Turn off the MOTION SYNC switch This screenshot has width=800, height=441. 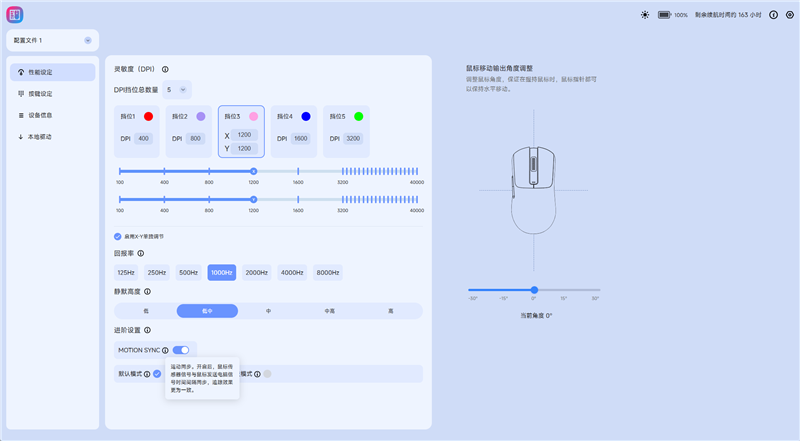(x=181, y=350)
